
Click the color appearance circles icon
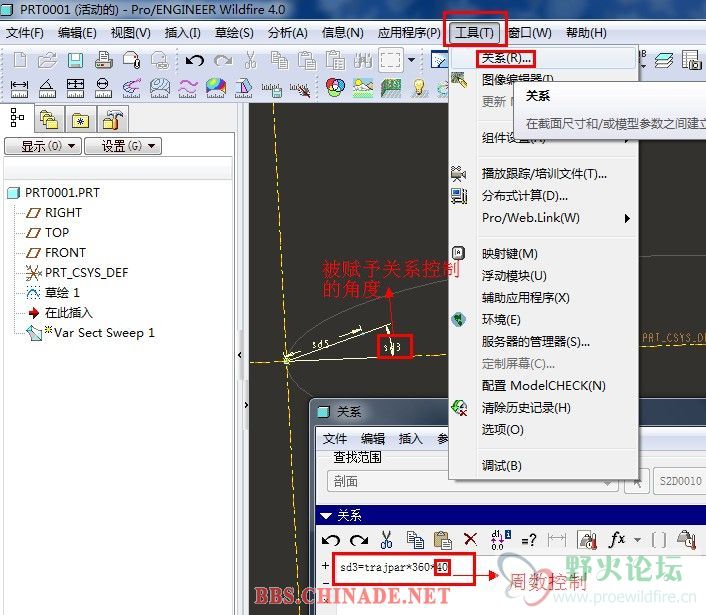pos(335,87)
